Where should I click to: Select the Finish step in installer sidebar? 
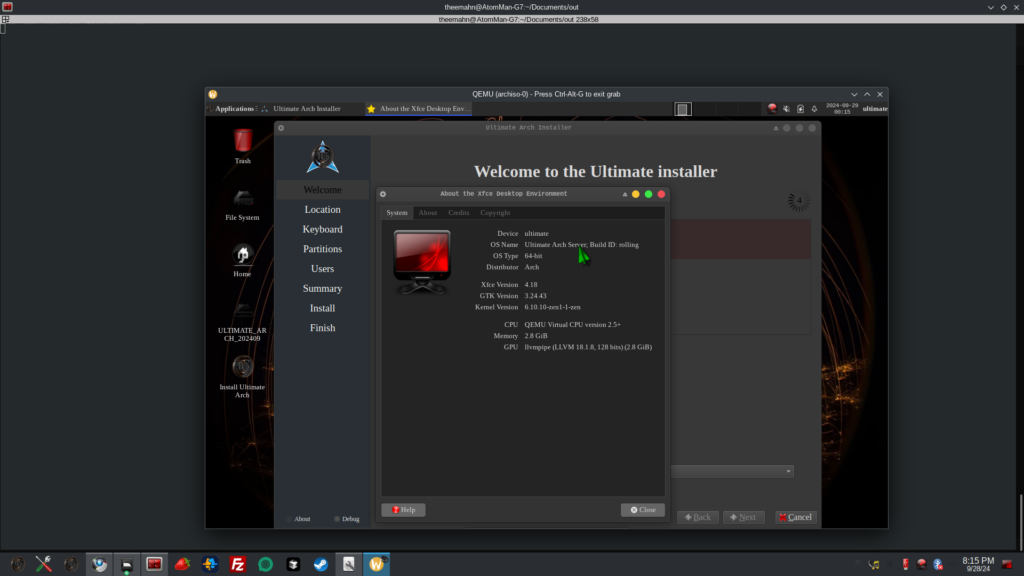coord(323,328)
